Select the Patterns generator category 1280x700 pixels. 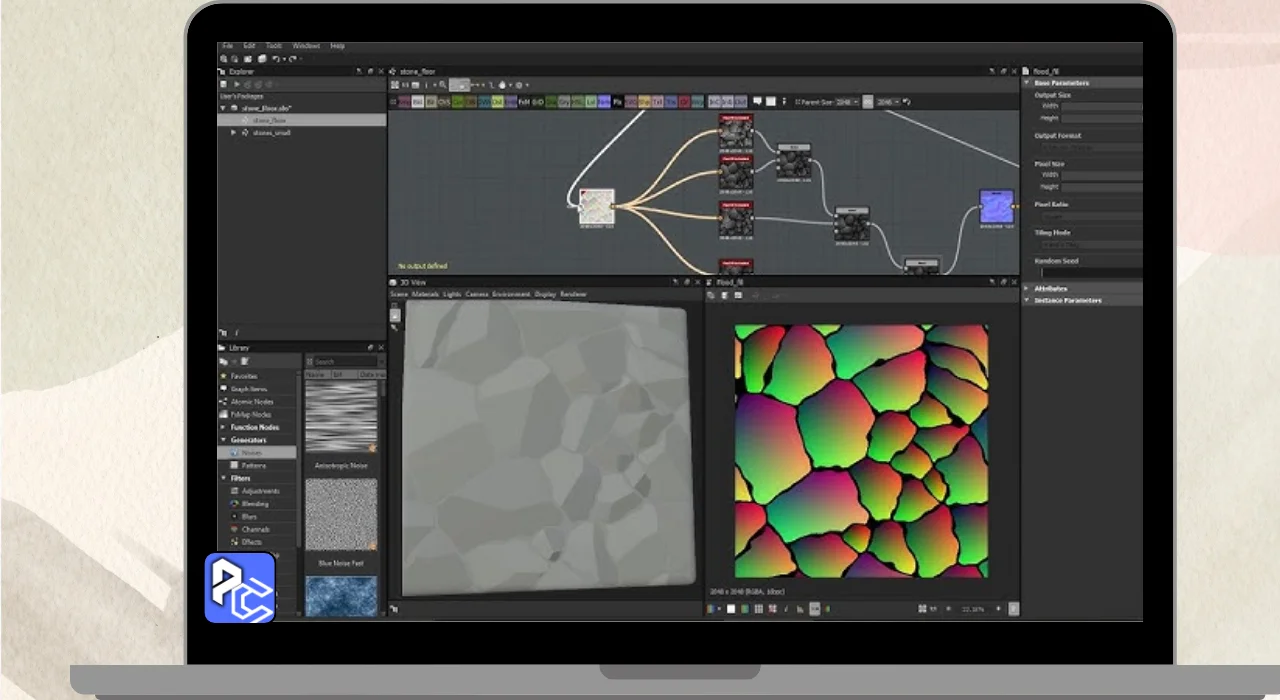(x=253, y=465)
